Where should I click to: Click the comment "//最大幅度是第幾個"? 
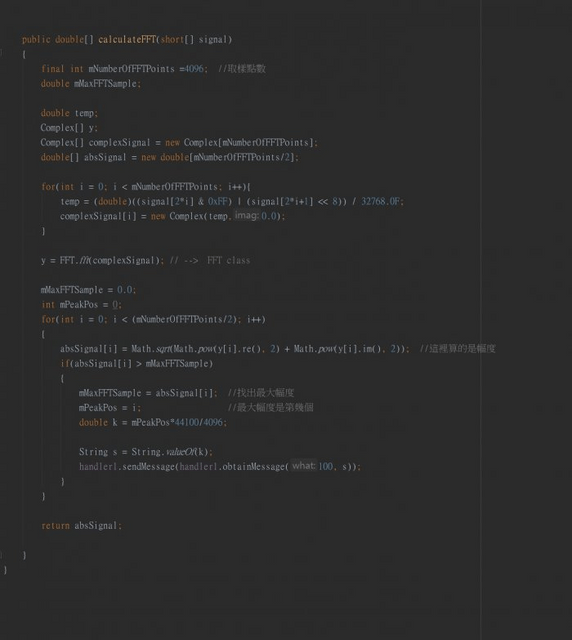[x=270, y=408]
